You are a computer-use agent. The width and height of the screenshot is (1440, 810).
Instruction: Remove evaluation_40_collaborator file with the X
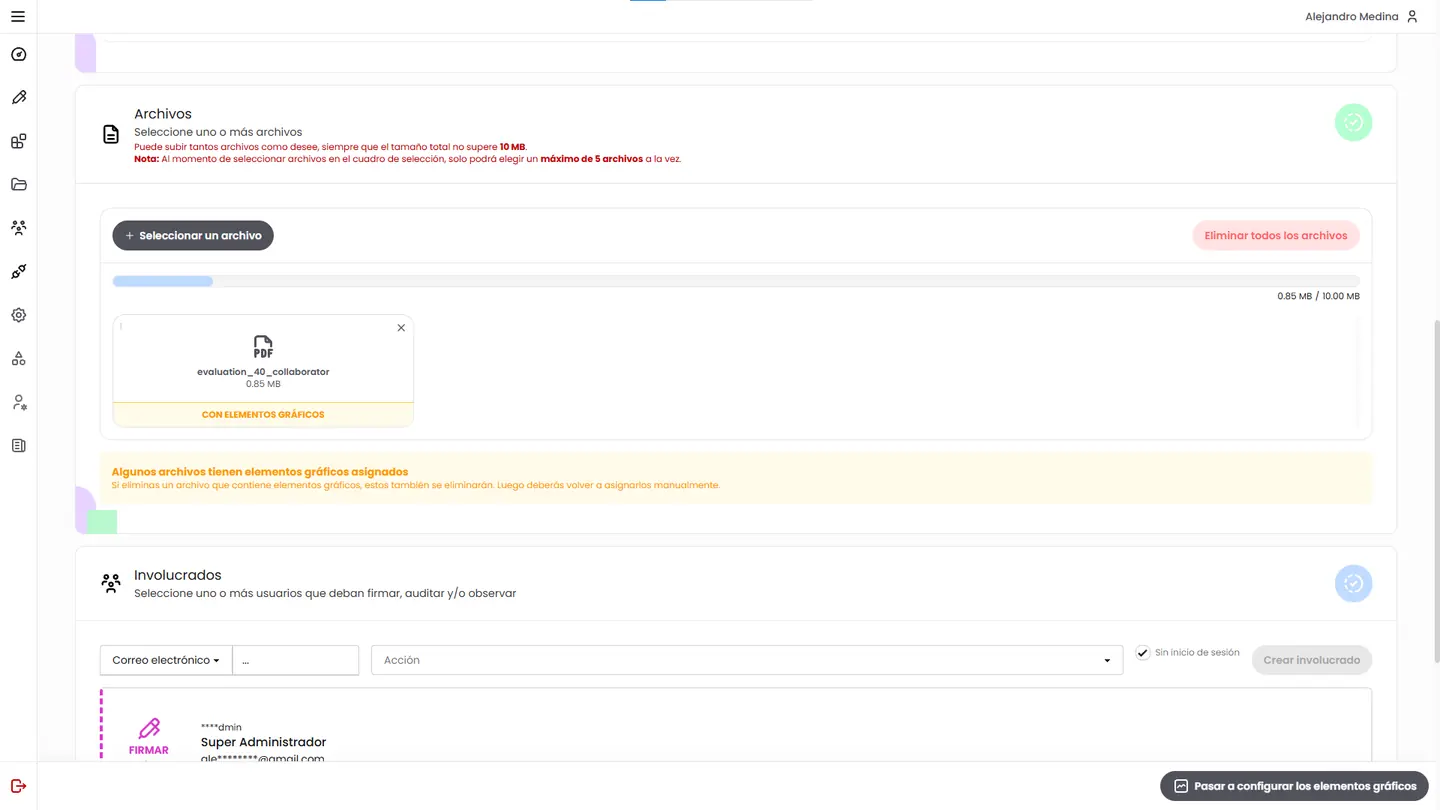coord(401,328)
